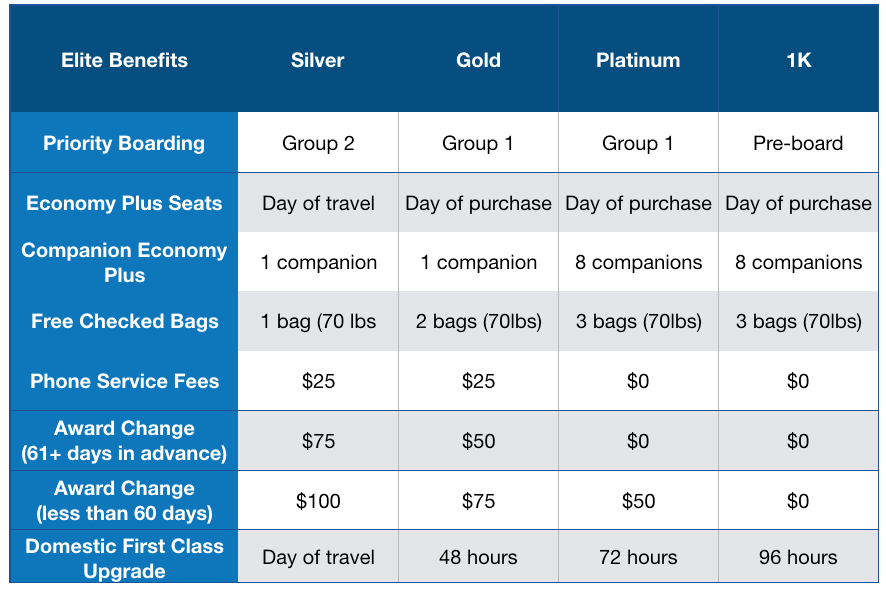Select the Silver column header

(318, 60)
